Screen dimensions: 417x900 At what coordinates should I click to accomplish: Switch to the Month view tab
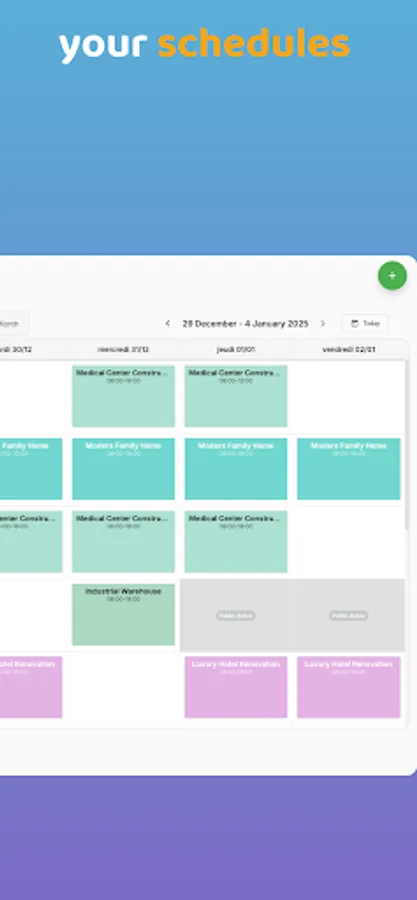pyautogui.click(x=11, y=324)
